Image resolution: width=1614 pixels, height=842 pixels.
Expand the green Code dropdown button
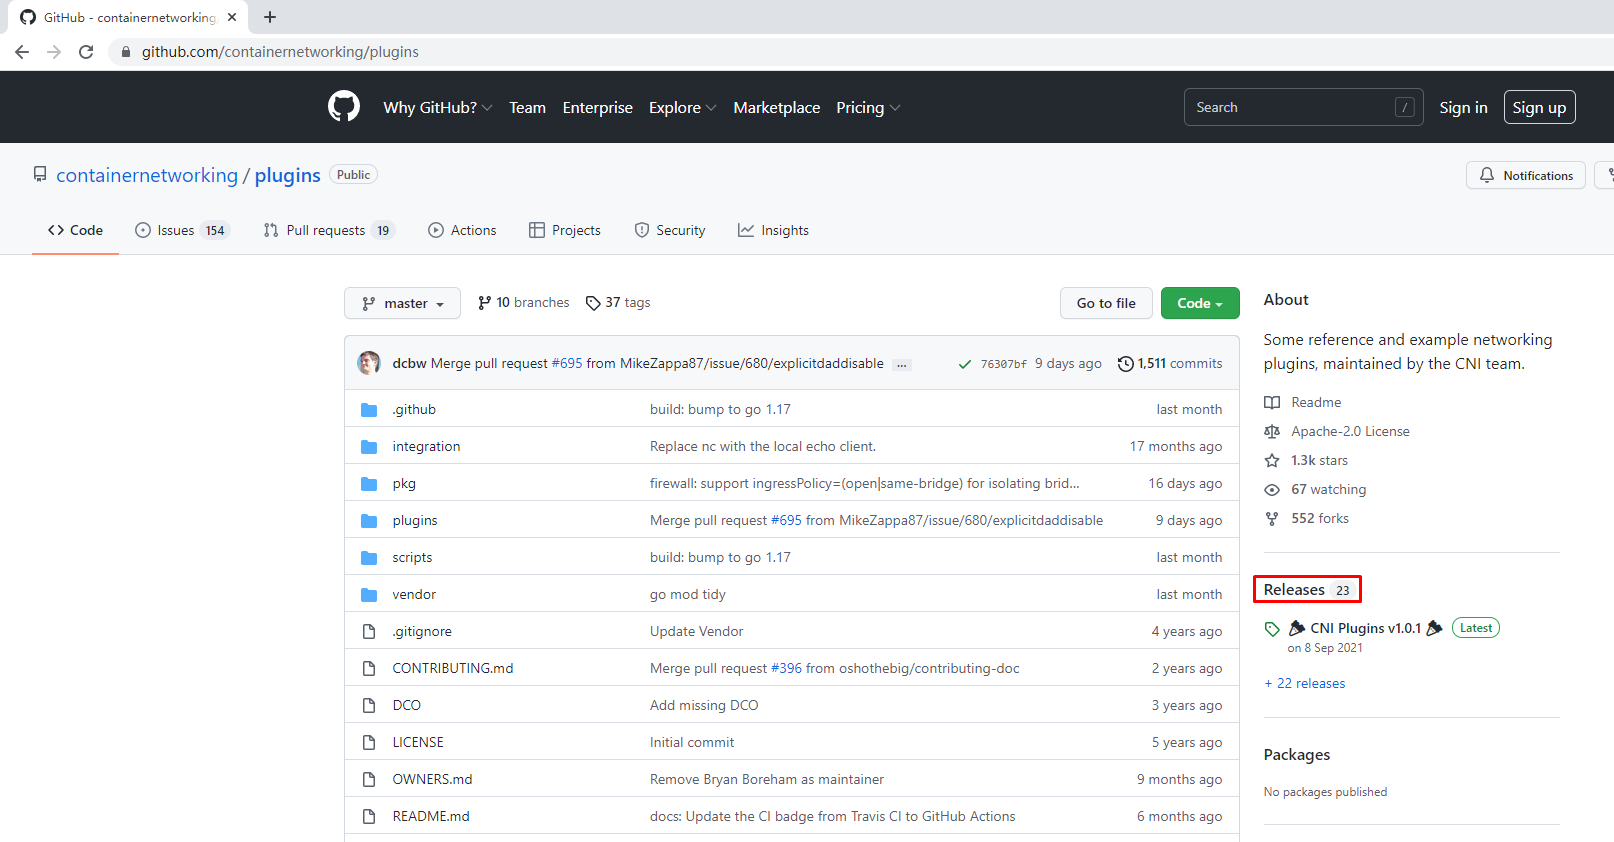click(x=1199, y=303)
